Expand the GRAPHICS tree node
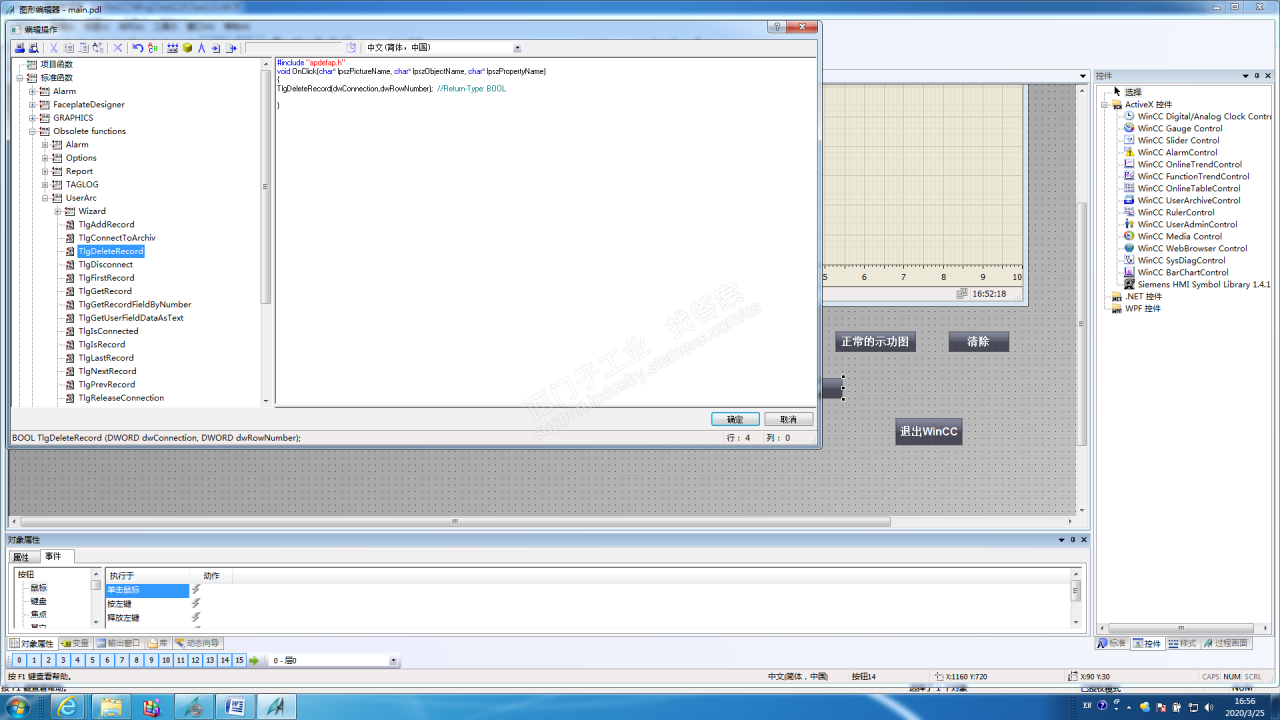 (x=32, y=118)
